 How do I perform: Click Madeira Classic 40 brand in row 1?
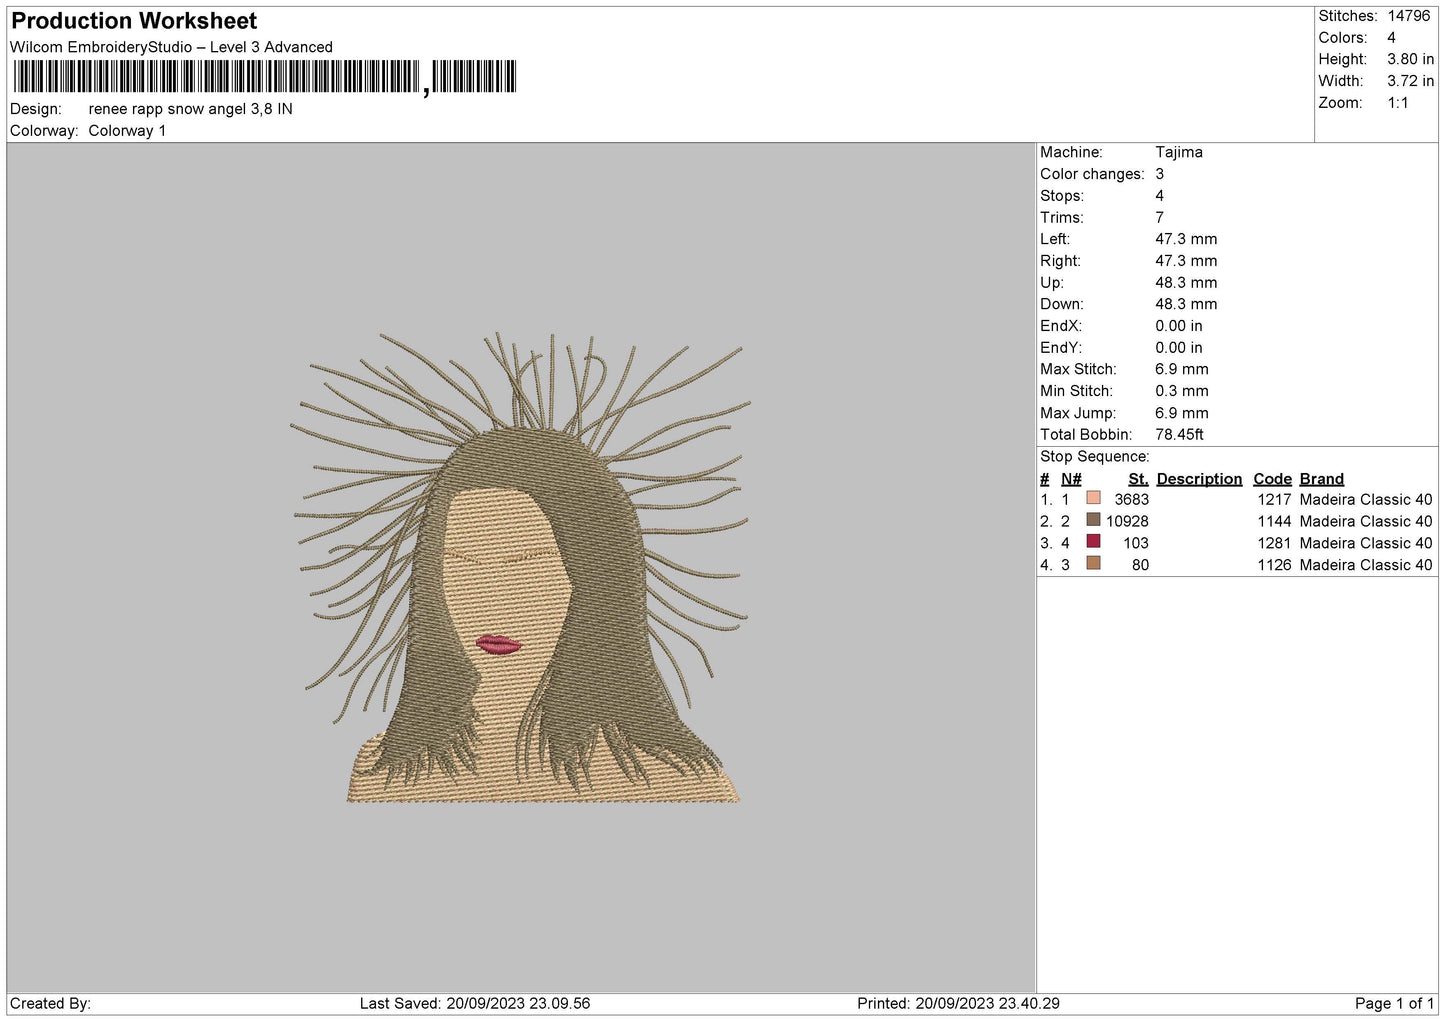click(1366, 500)
